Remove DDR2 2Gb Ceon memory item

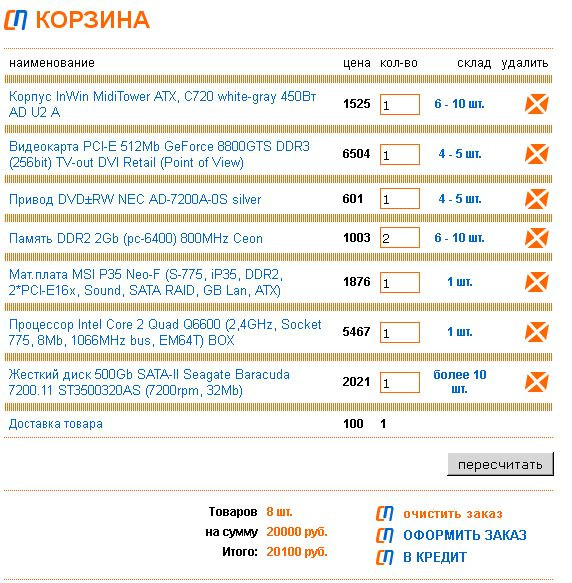click(536, 238)
